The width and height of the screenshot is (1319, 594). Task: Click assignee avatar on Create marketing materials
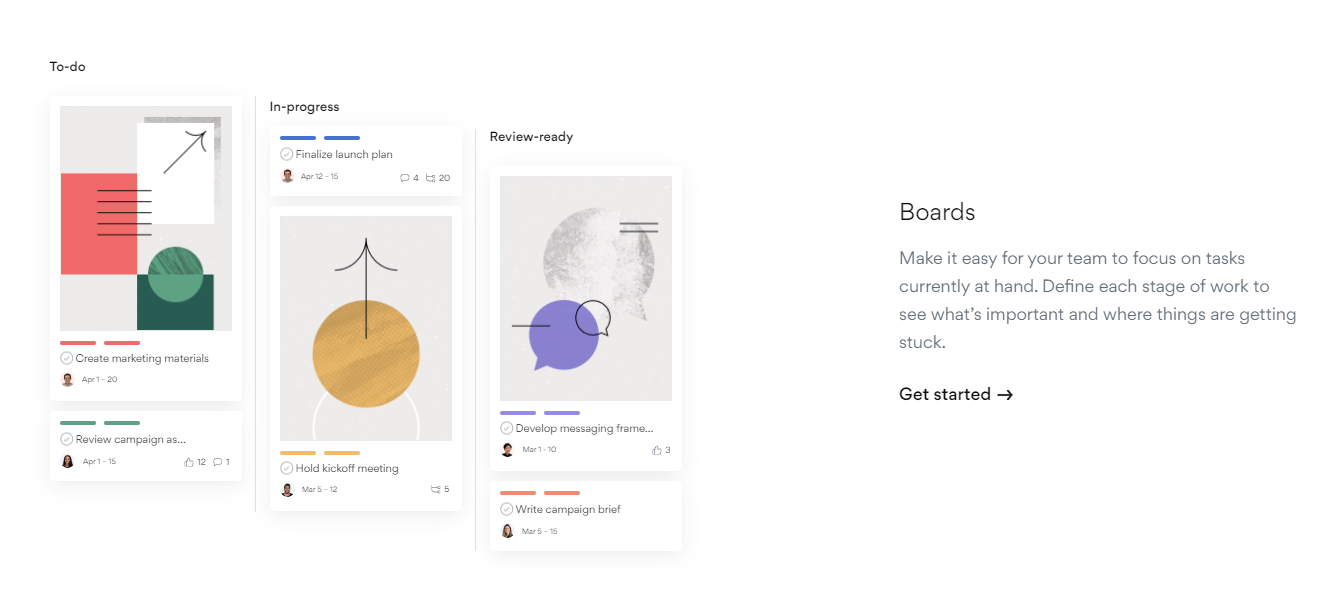coord(68,379)
